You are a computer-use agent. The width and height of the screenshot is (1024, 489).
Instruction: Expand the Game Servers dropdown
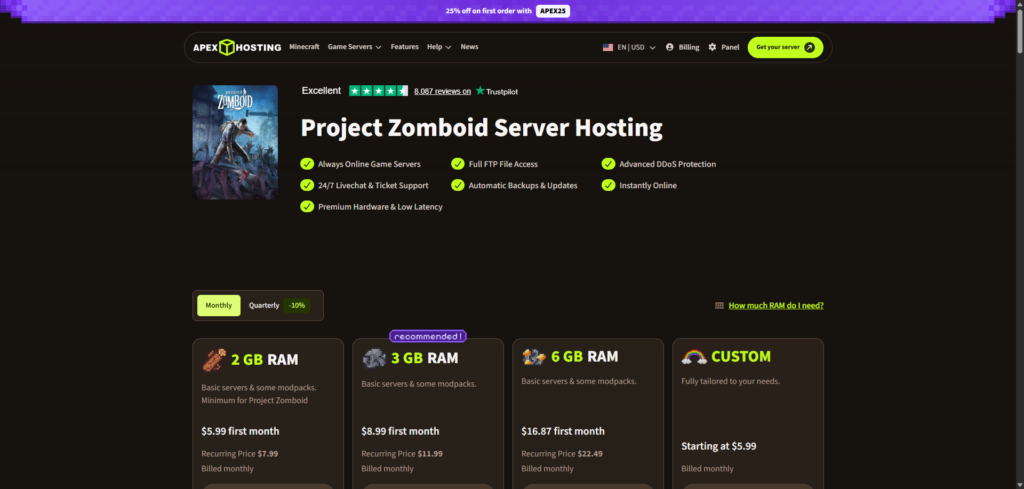click(x=355, y=47)
